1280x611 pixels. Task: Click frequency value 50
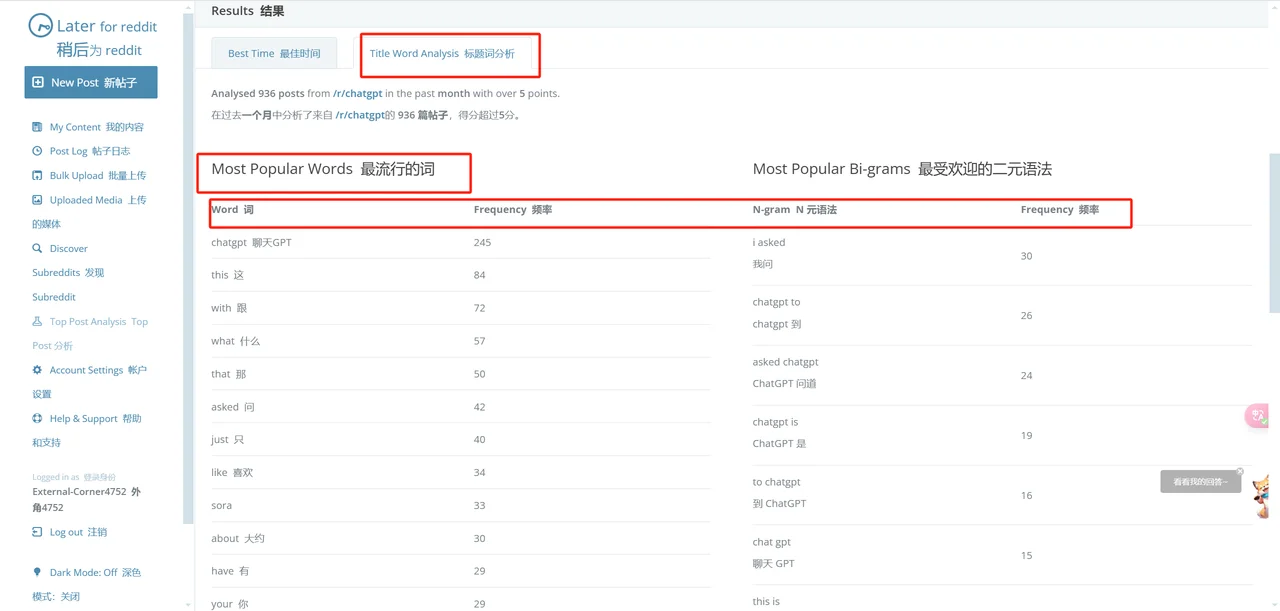click(480, 374)
